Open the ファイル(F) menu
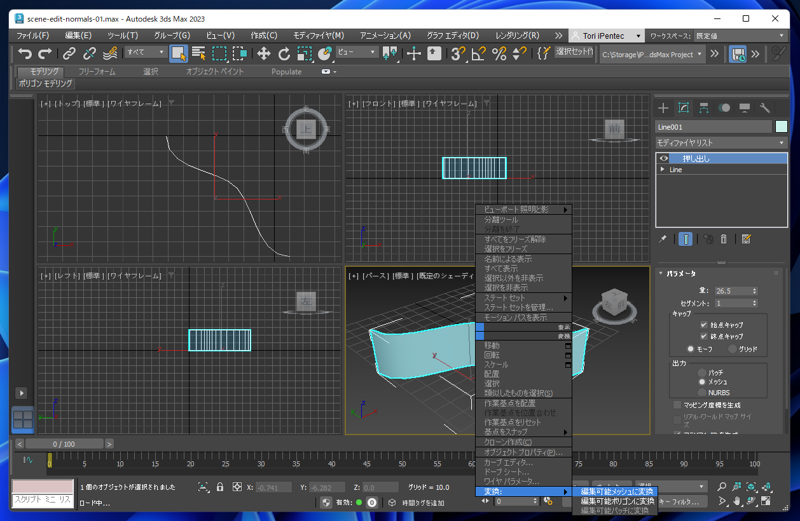800x521 pixels. (x=33, y=36)
